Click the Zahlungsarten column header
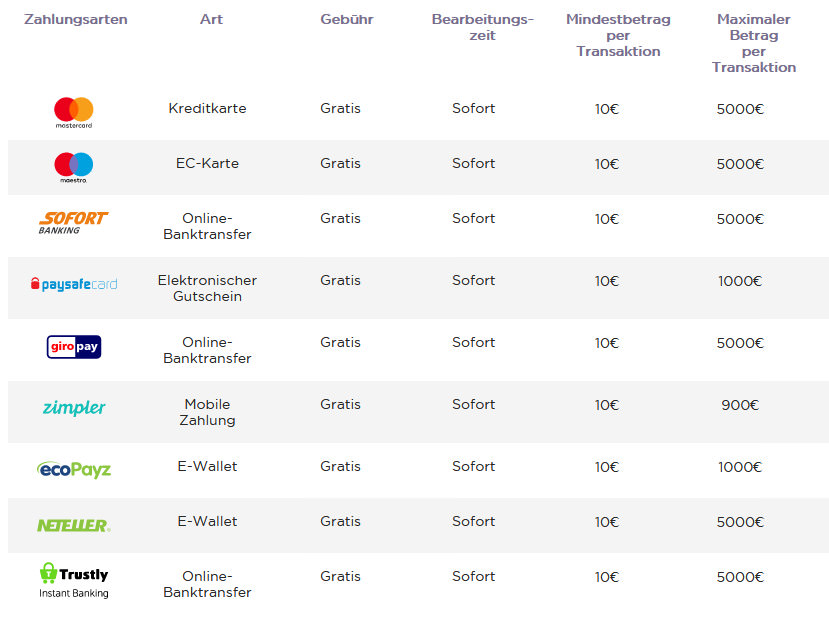 (x=76, y=20)
